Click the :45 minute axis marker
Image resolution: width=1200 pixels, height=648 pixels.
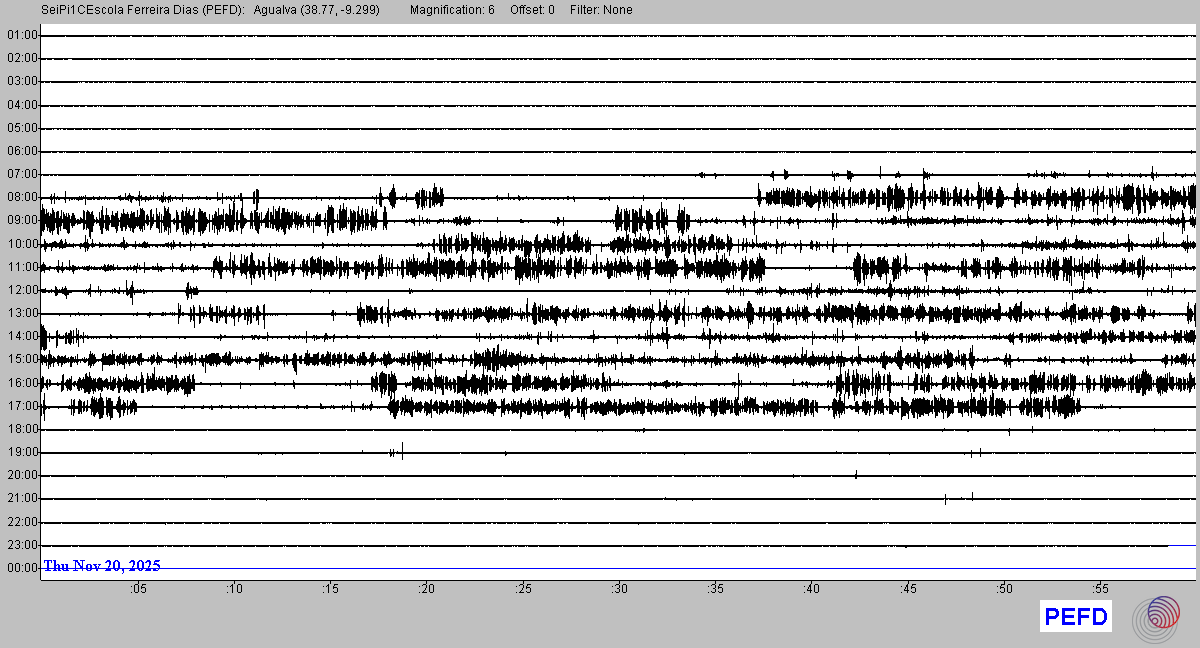pos(908,589)
